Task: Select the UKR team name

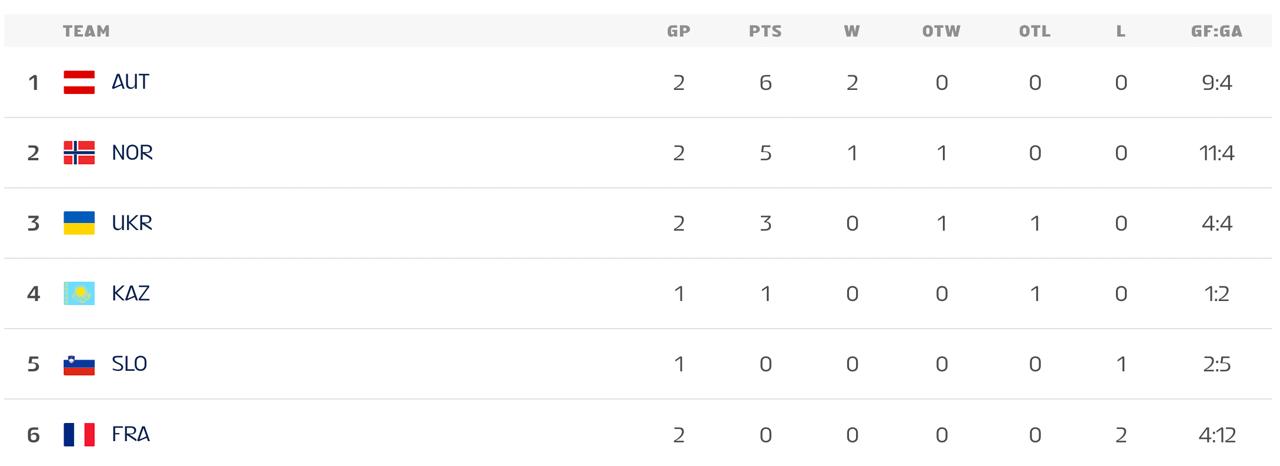Action: [x=132, y=223]
